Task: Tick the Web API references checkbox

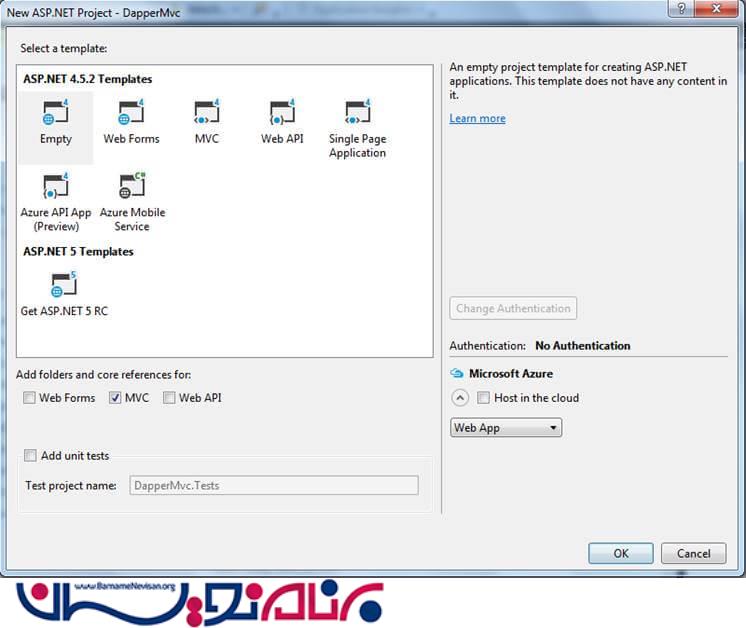Action: coord(169,398)
